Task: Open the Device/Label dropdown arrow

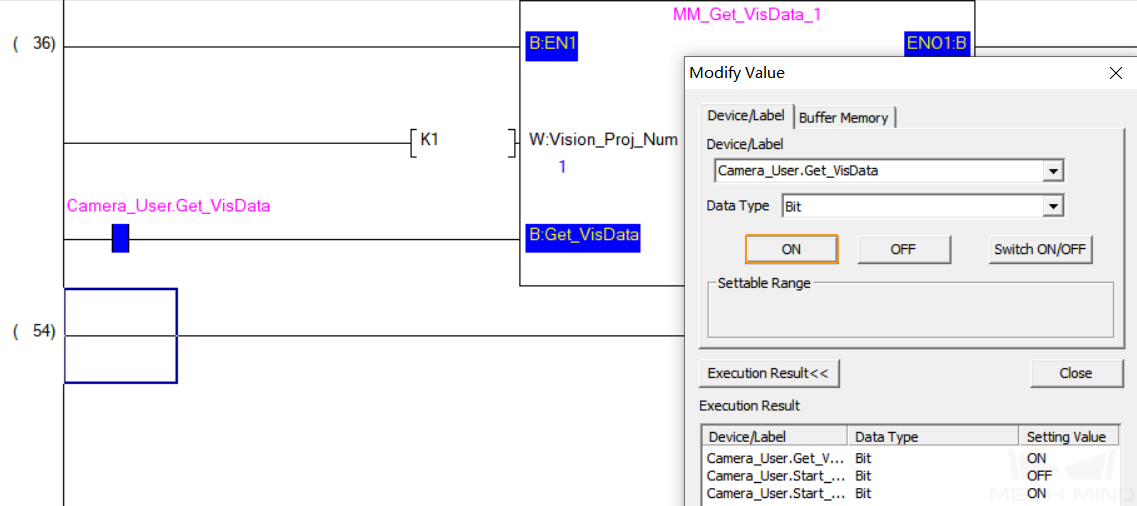Action: 1051,171
